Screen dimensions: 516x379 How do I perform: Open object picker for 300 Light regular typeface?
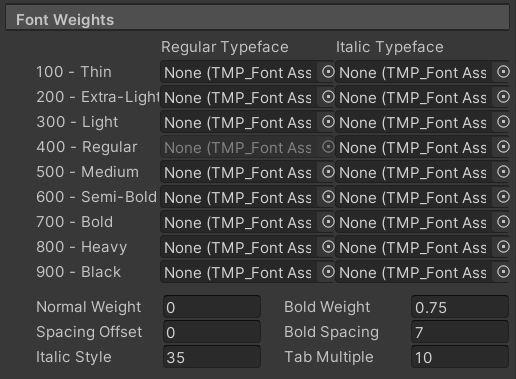[328, 122]
